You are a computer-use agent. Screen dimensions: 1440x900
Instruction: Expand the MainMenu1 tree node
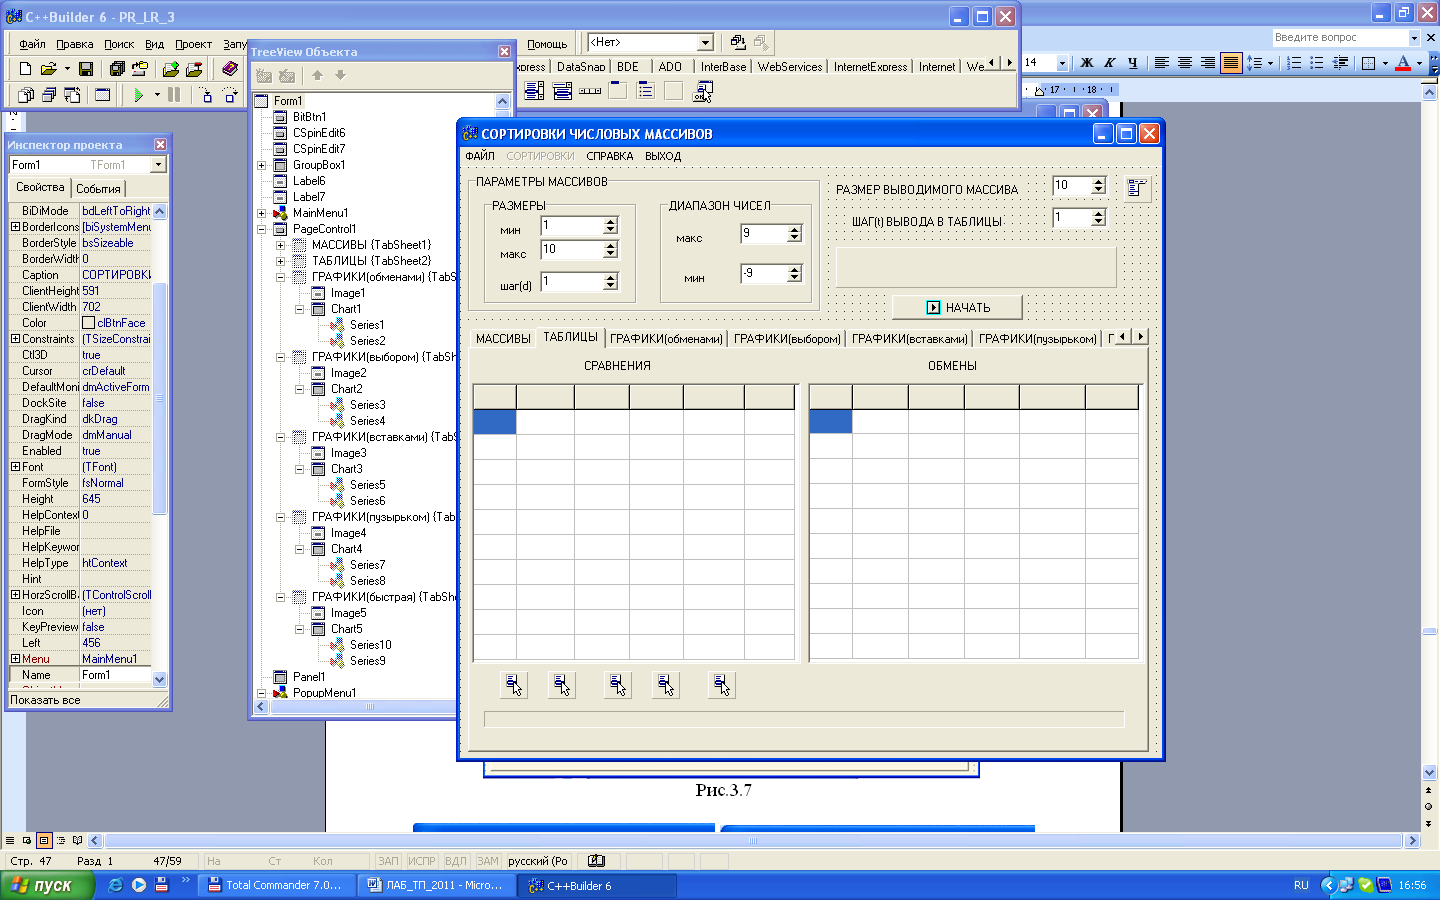click(262, 213)
